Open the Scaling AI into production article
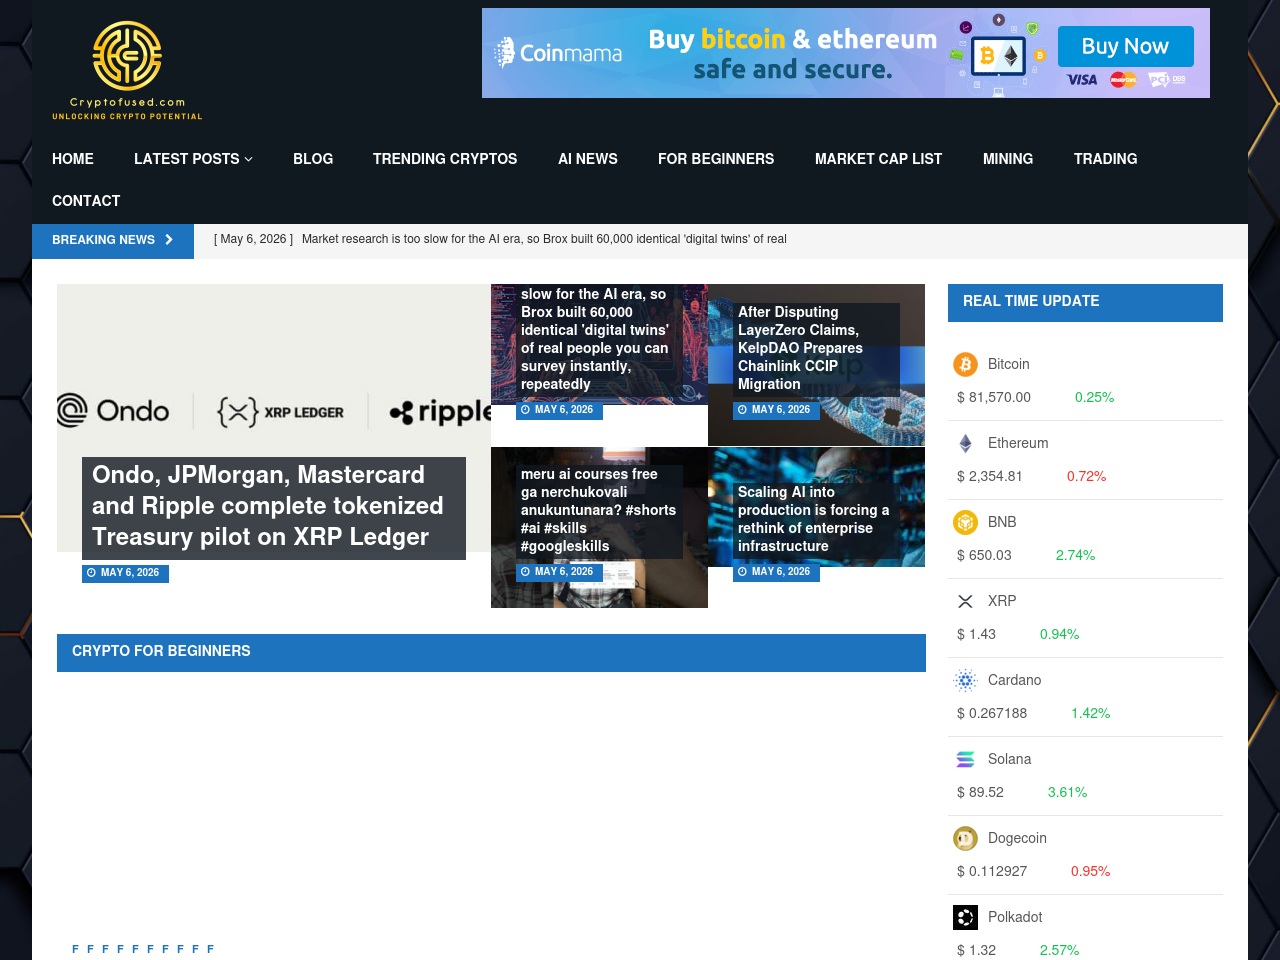1280x960 pixels. pyautogui.click(x=813, y=519)
